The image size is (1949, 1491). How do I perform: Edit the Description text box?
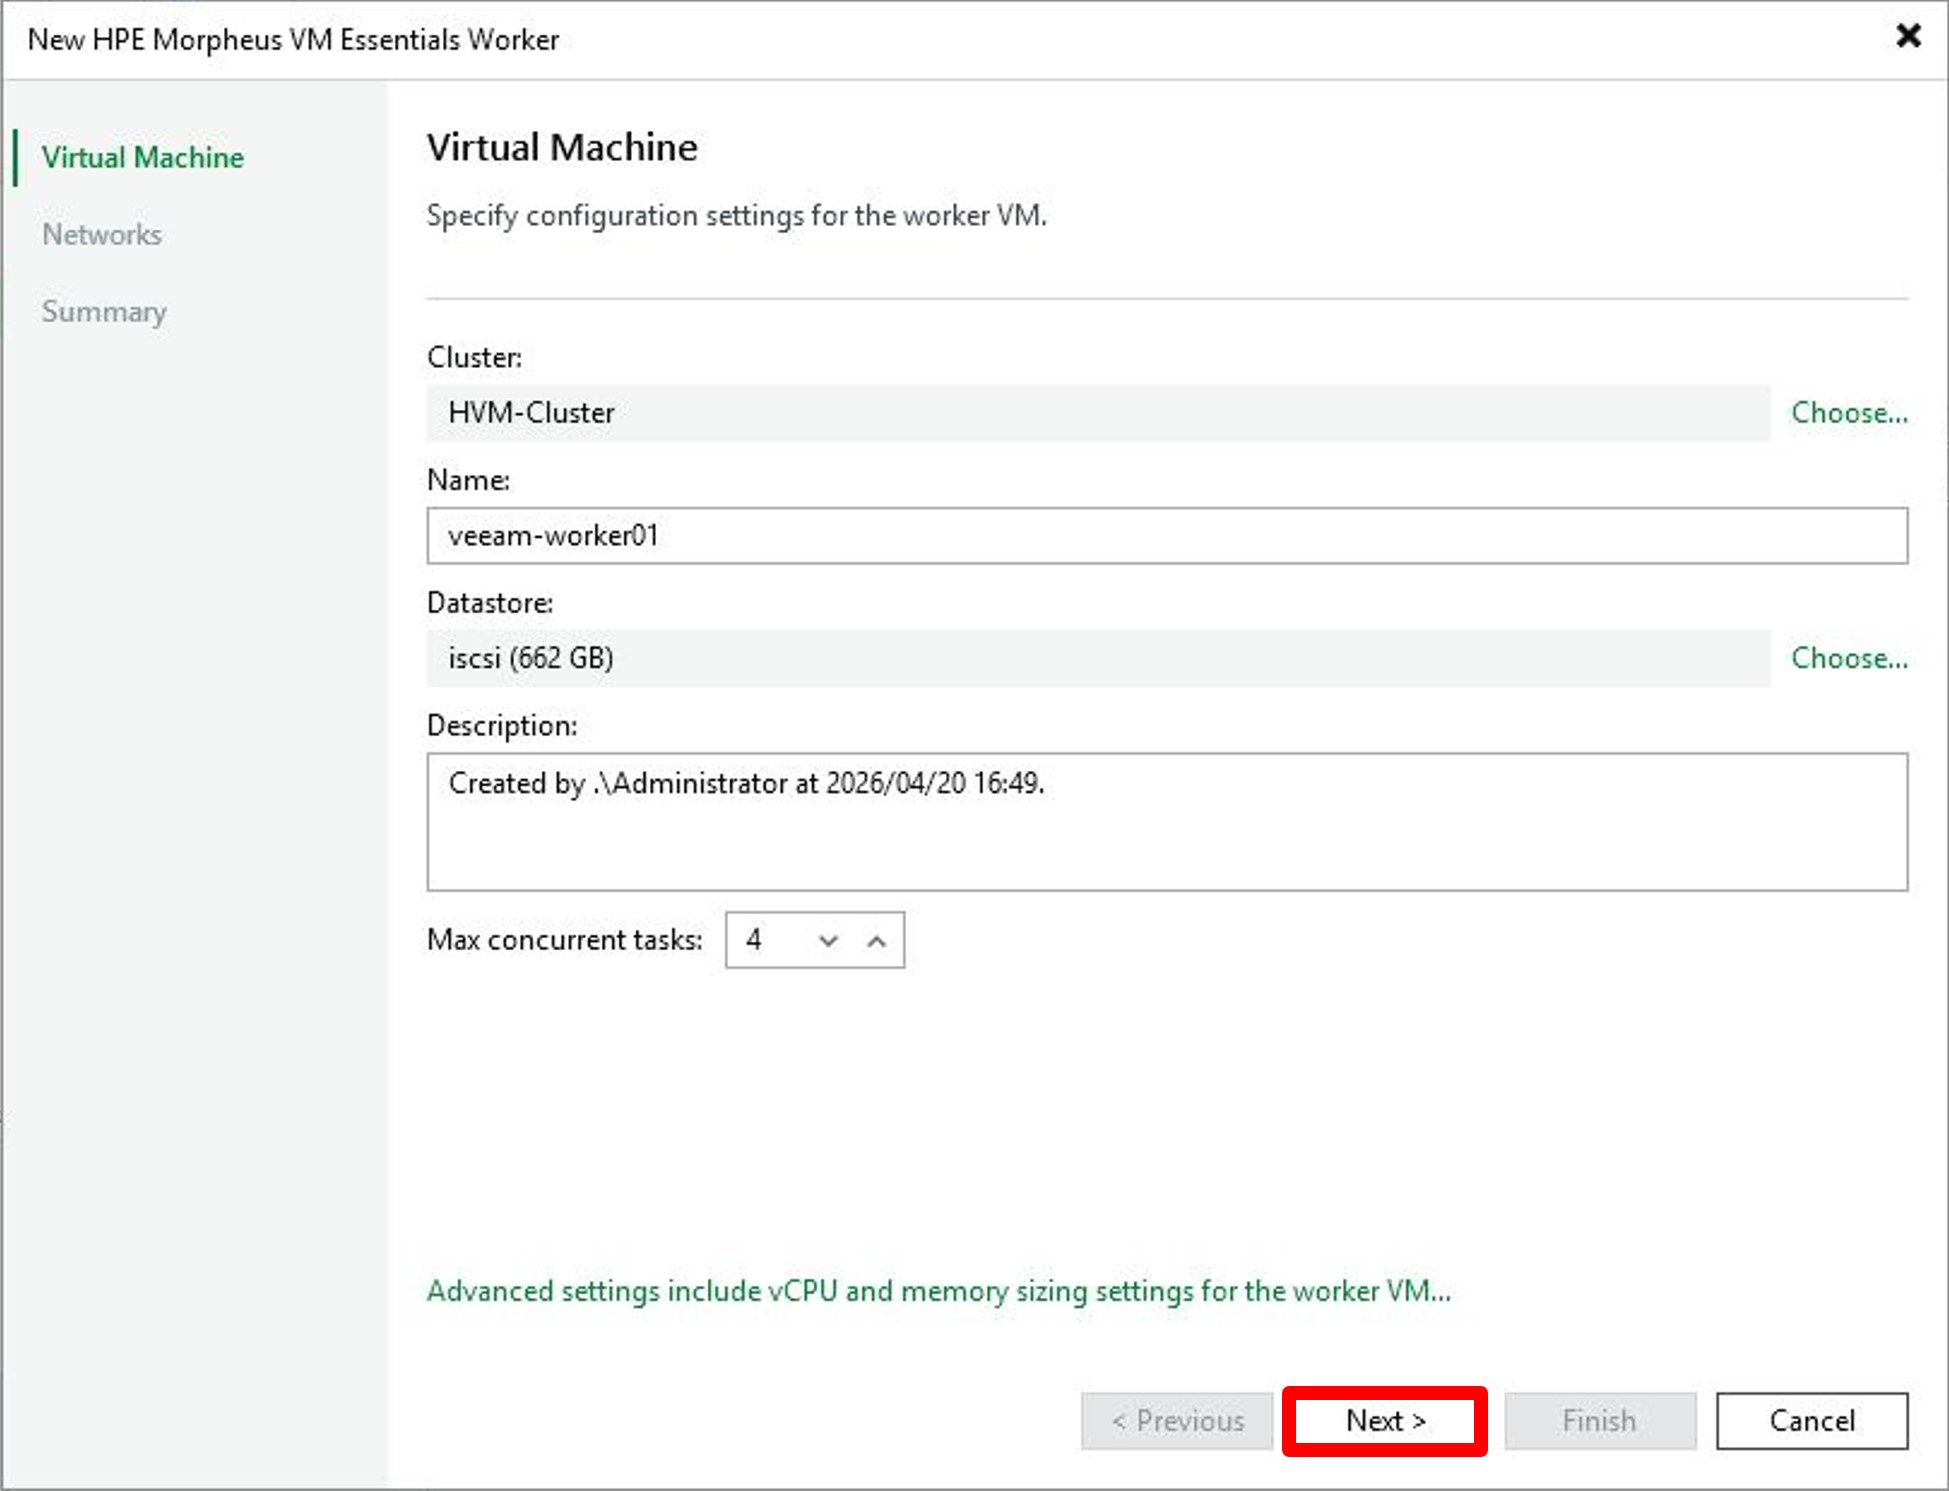pyautogui.click(x=1167, y=821)
